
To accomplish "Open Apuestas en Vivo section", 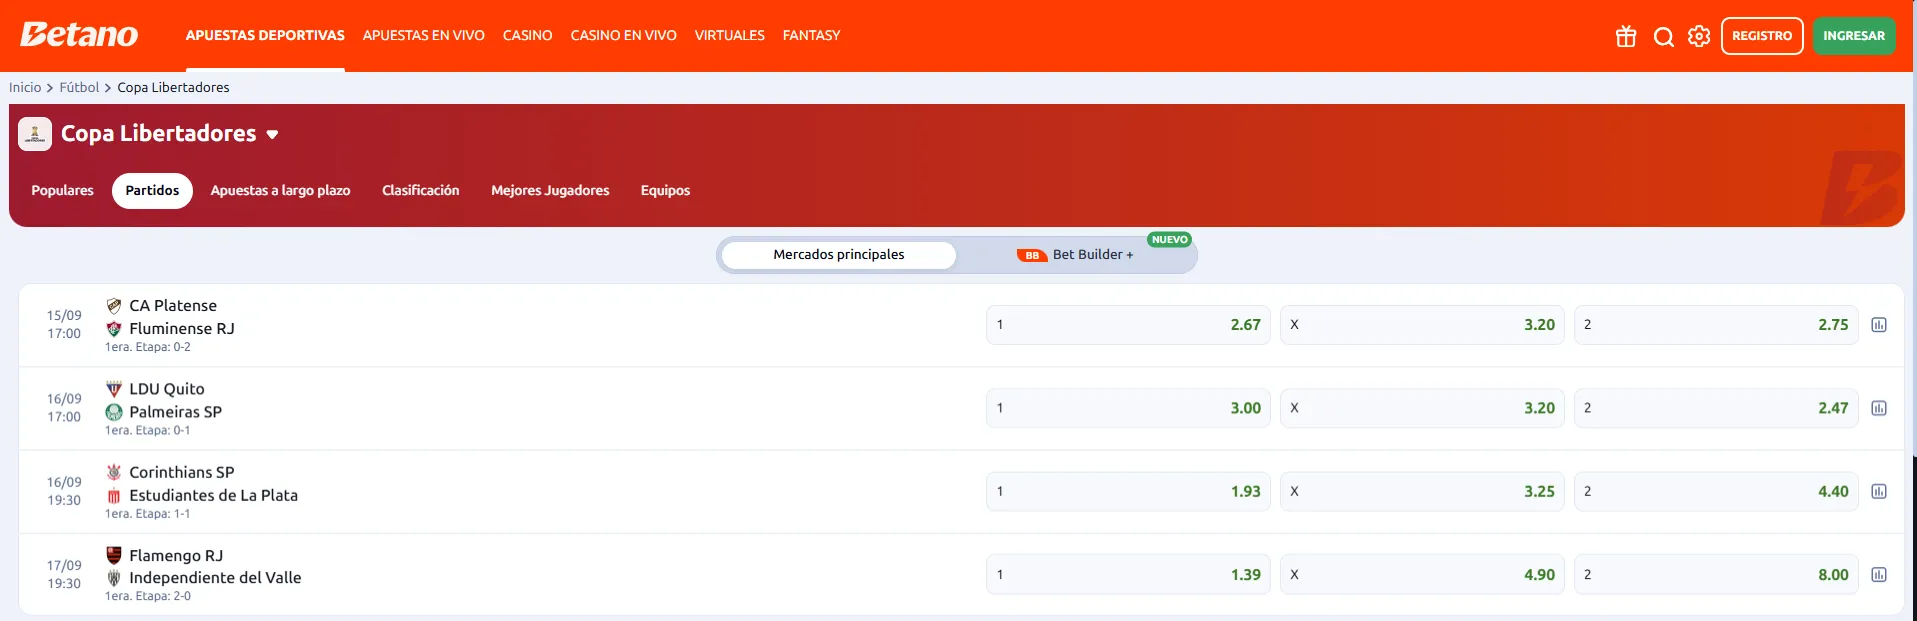I will (x=424, y=35).
